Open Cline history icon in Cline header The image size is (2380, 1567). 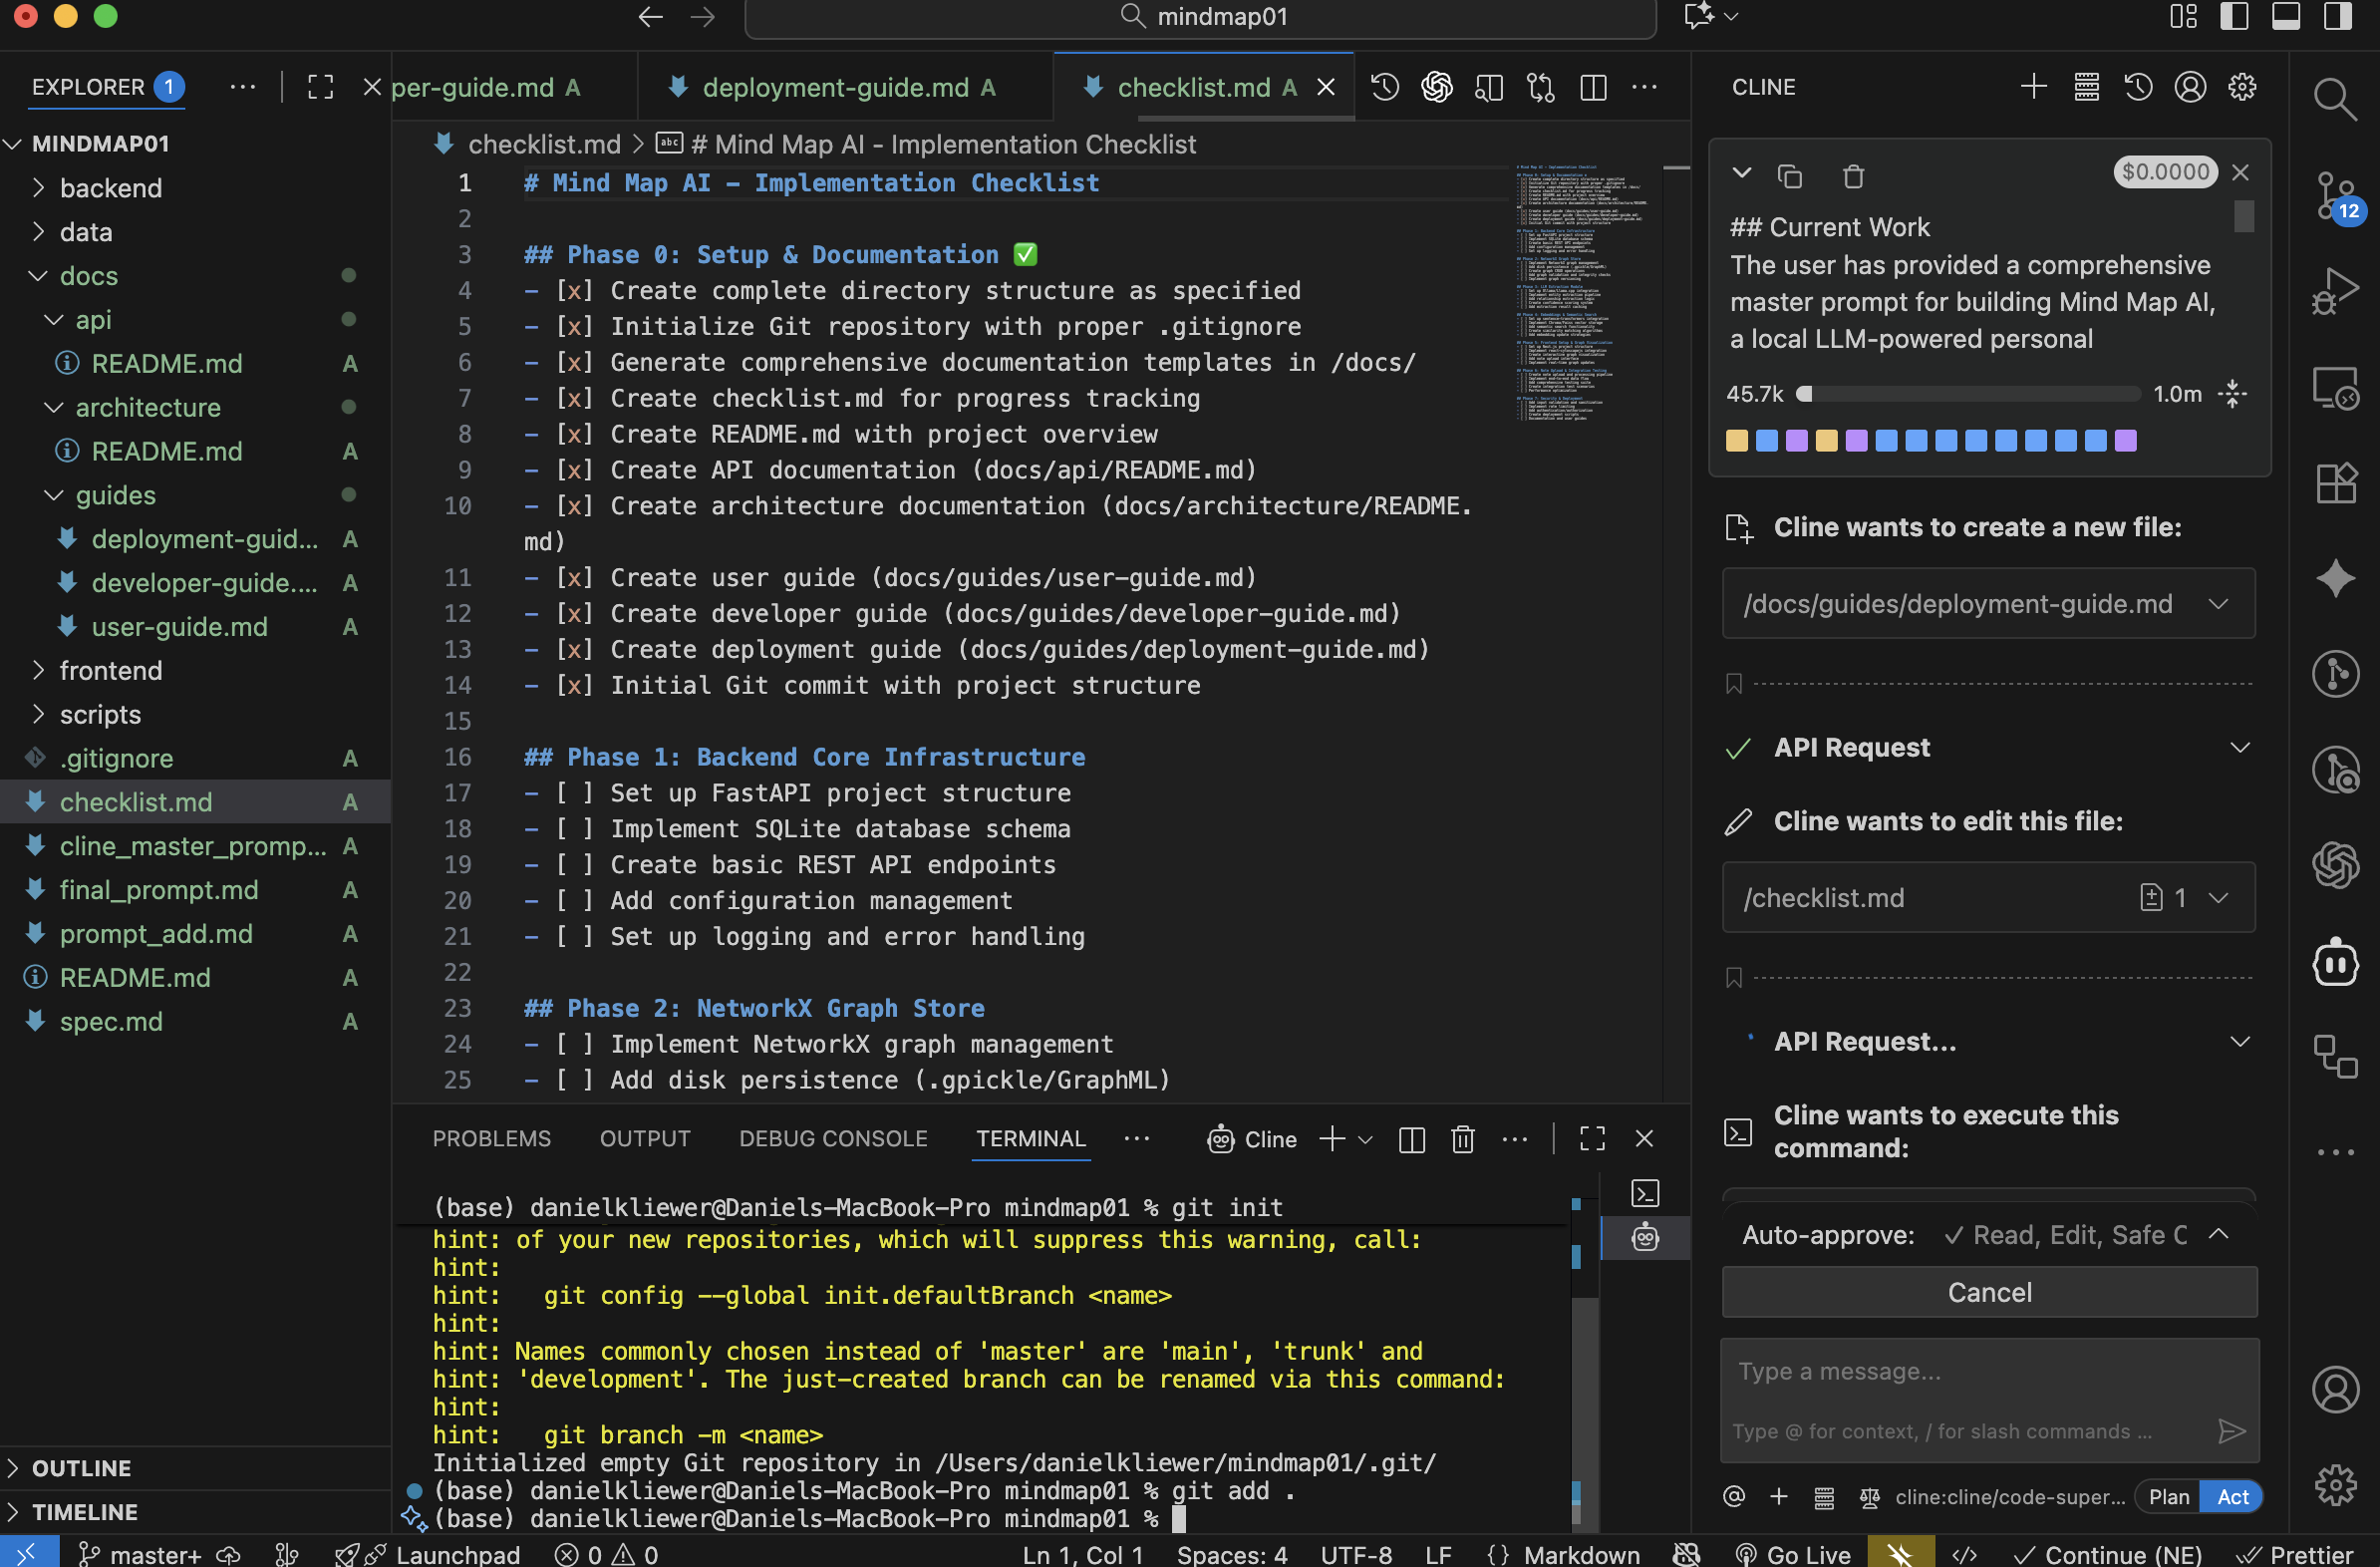pos(2138,87)
